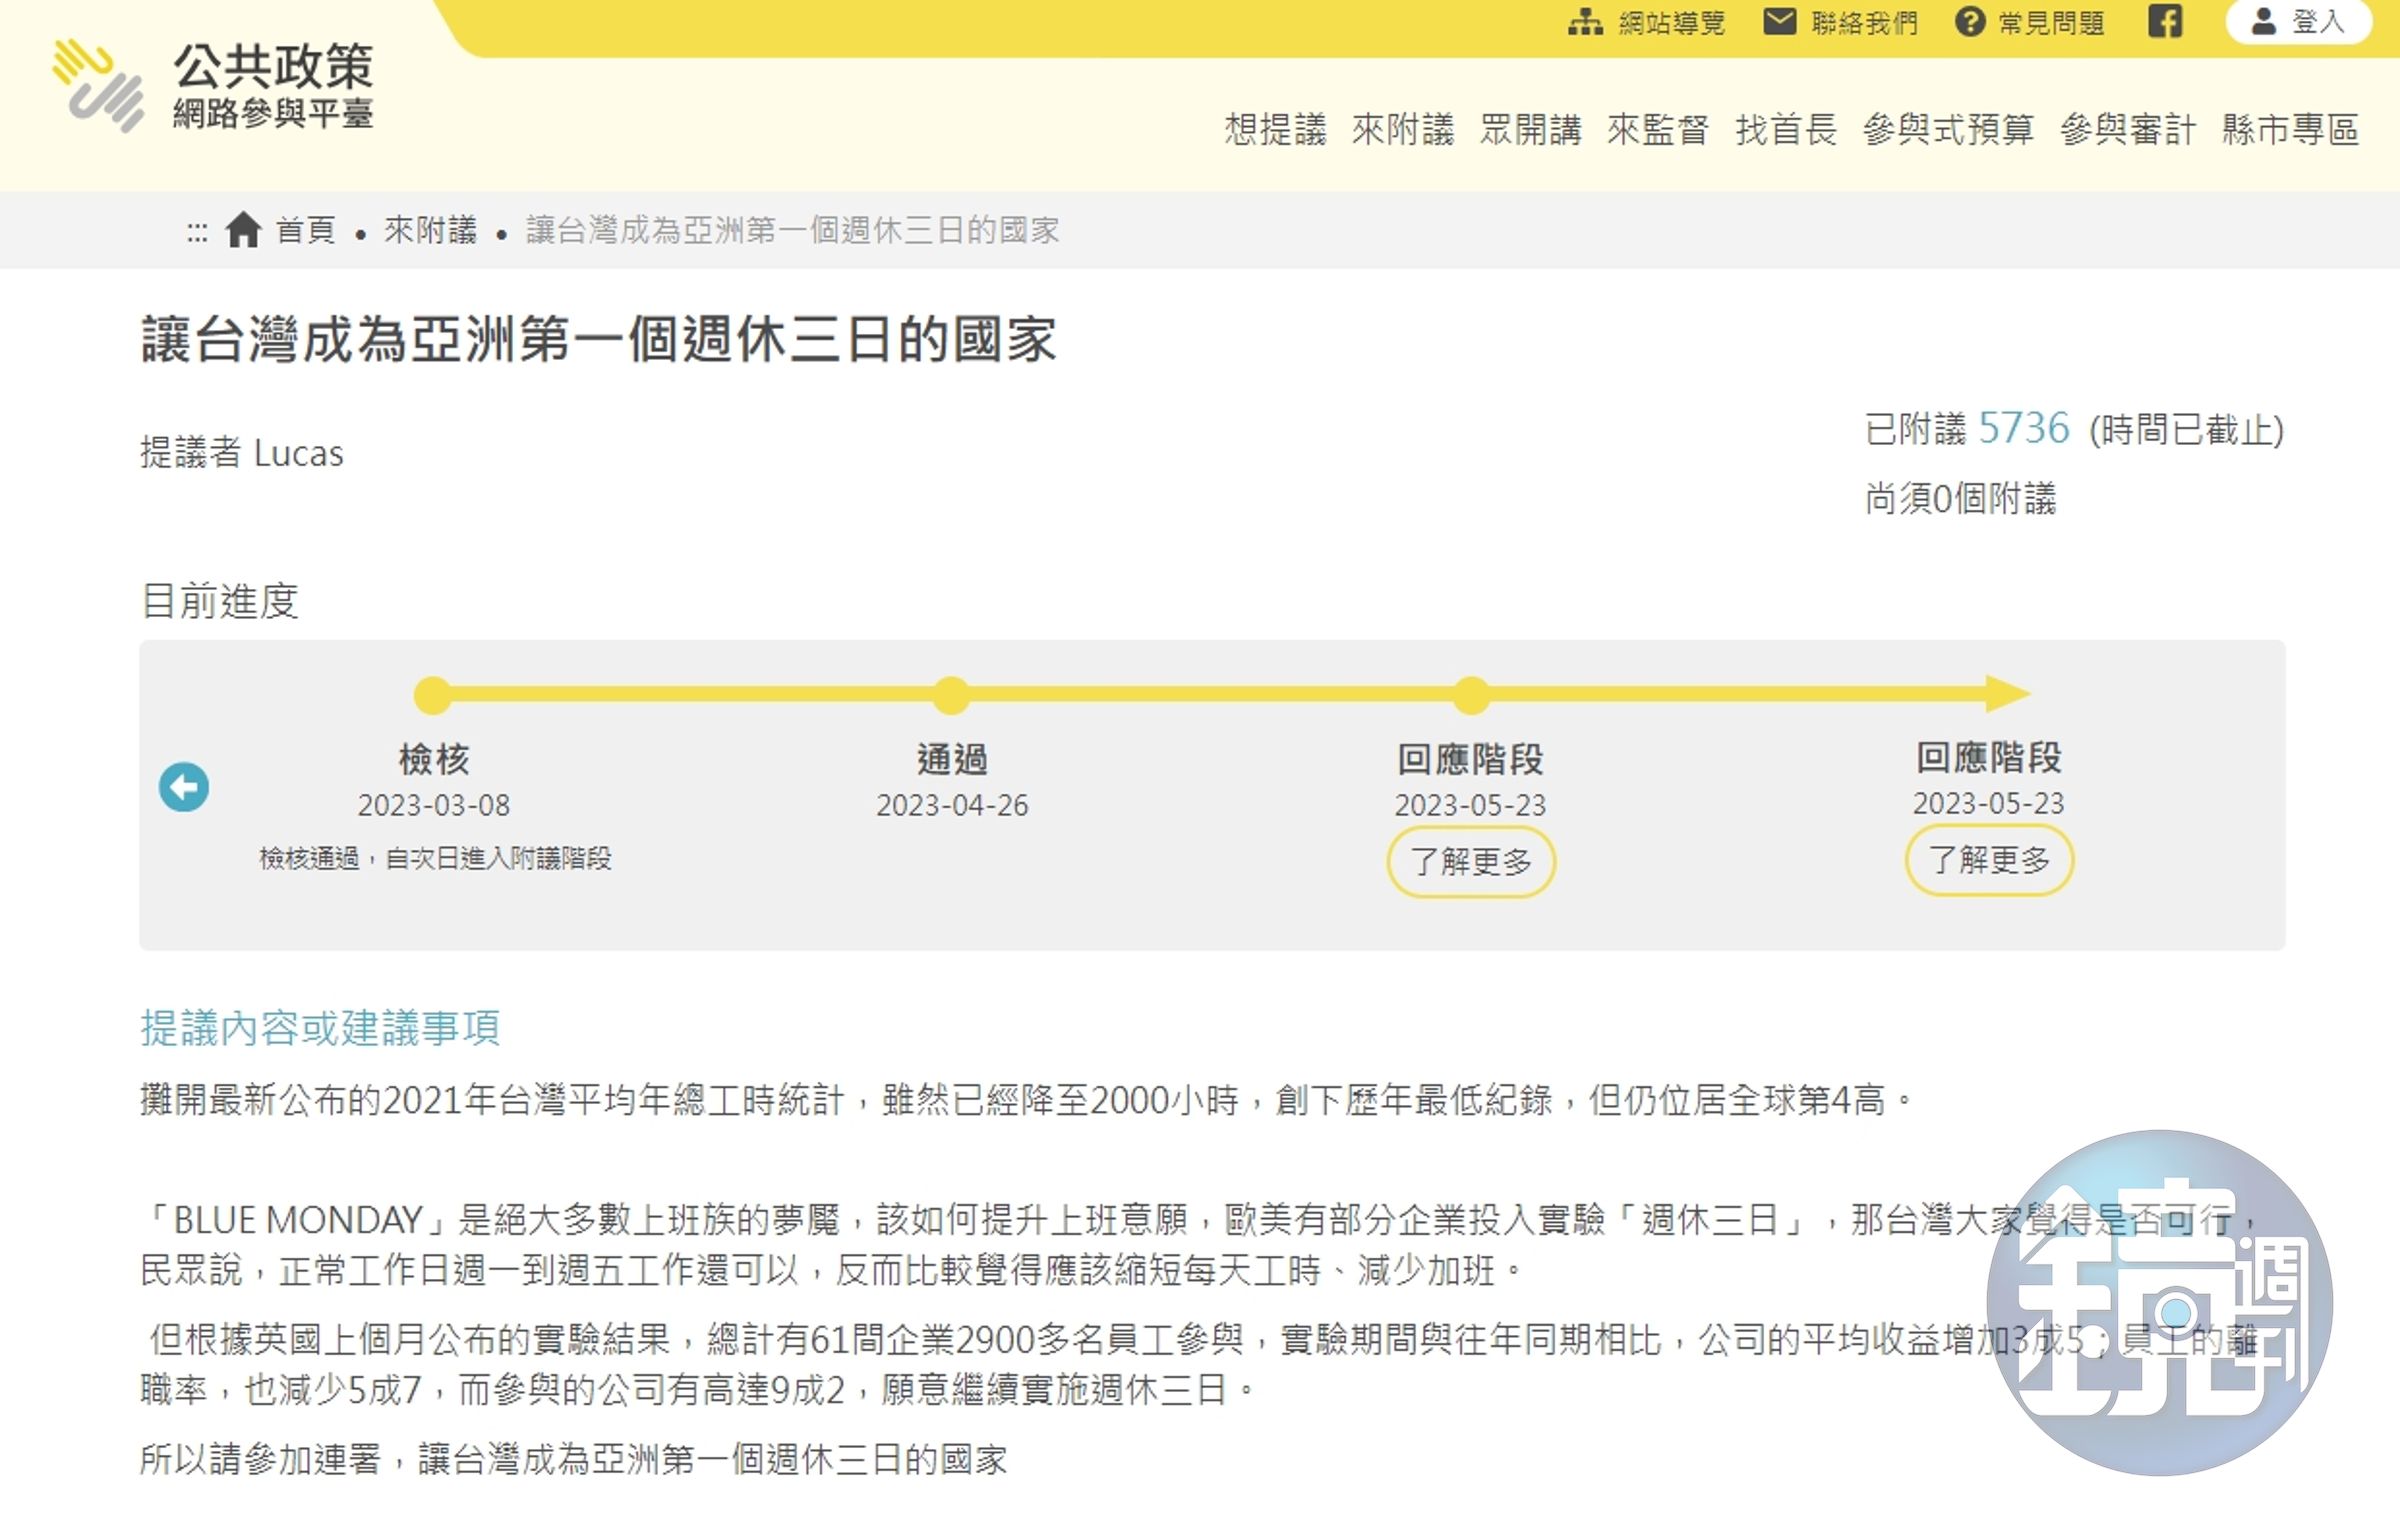Open the 來監督 menu
Viewport: 2400px width, 1521px height.
[x=1658, y=130]
